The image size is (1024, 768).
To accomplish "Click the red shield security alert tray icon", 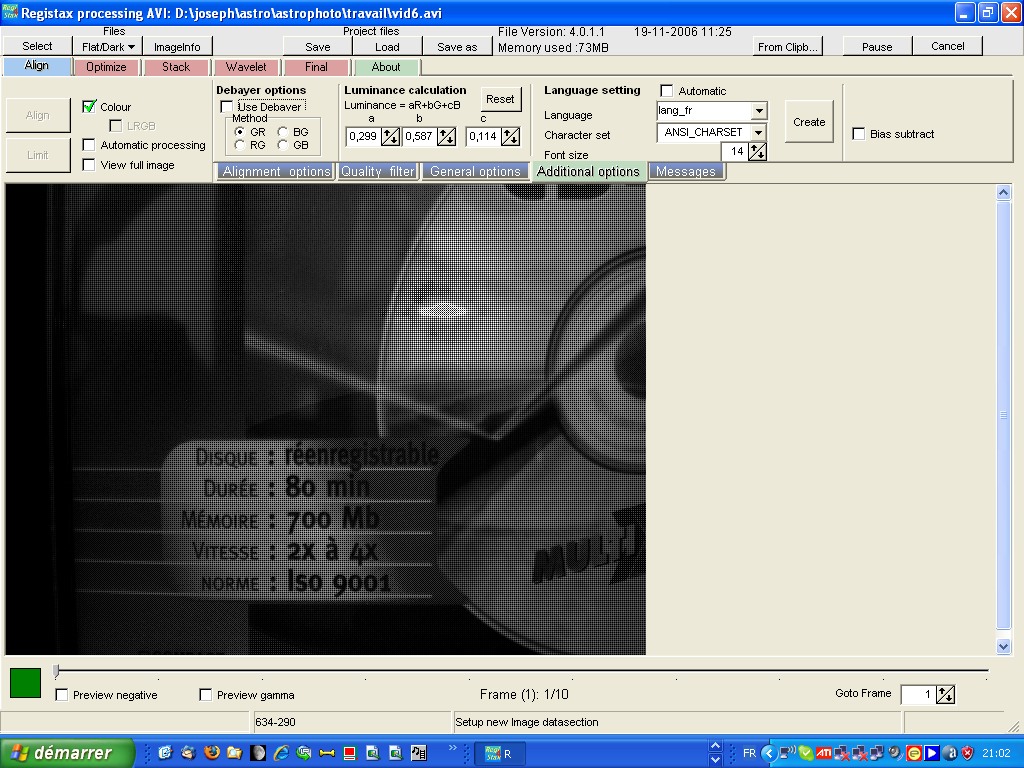I will pyautogui.click(x=967, y=753).
